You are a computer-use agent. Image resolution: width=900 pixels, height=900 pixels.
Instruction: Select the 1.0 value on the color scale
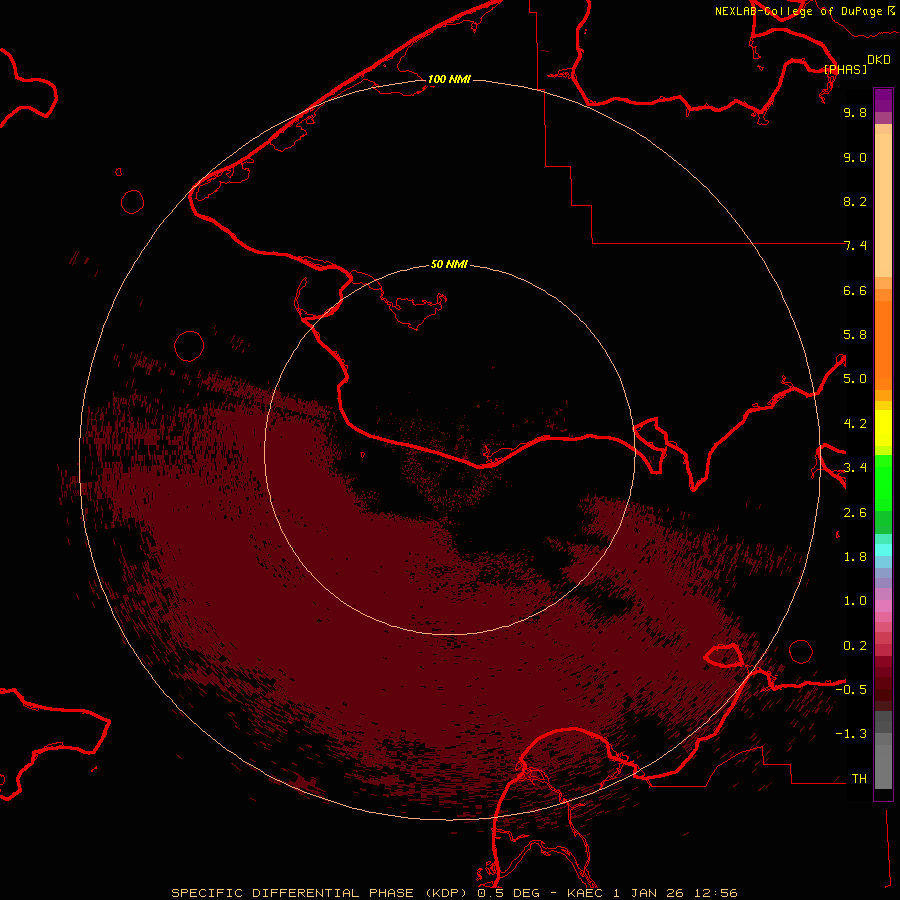(x=855, y=601)
